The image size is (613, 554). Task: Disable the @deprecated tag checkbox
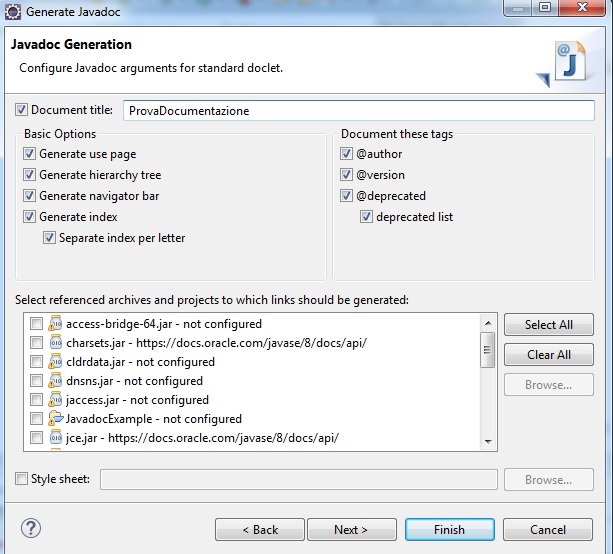click(346, 195)
